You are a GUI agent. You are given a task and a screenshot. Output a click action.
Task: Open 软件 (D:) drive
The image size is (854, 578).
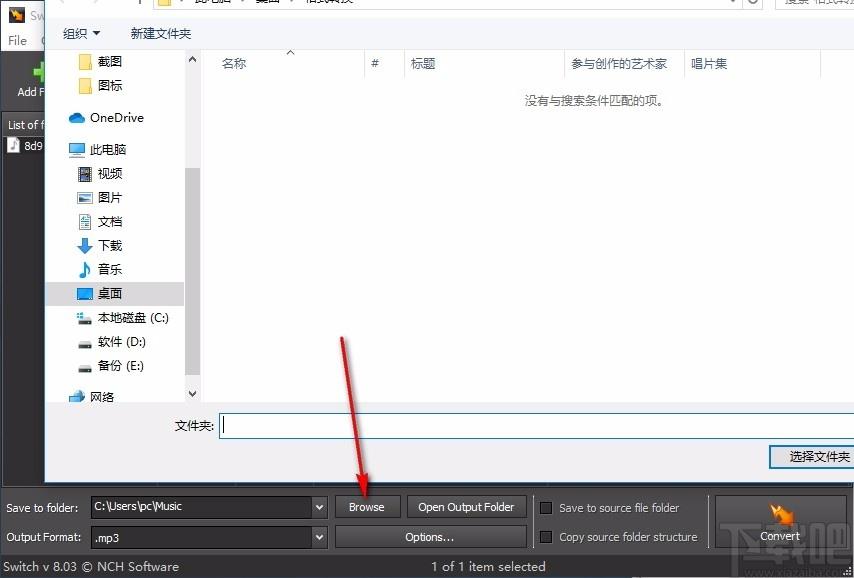click(x=121, y=342)
